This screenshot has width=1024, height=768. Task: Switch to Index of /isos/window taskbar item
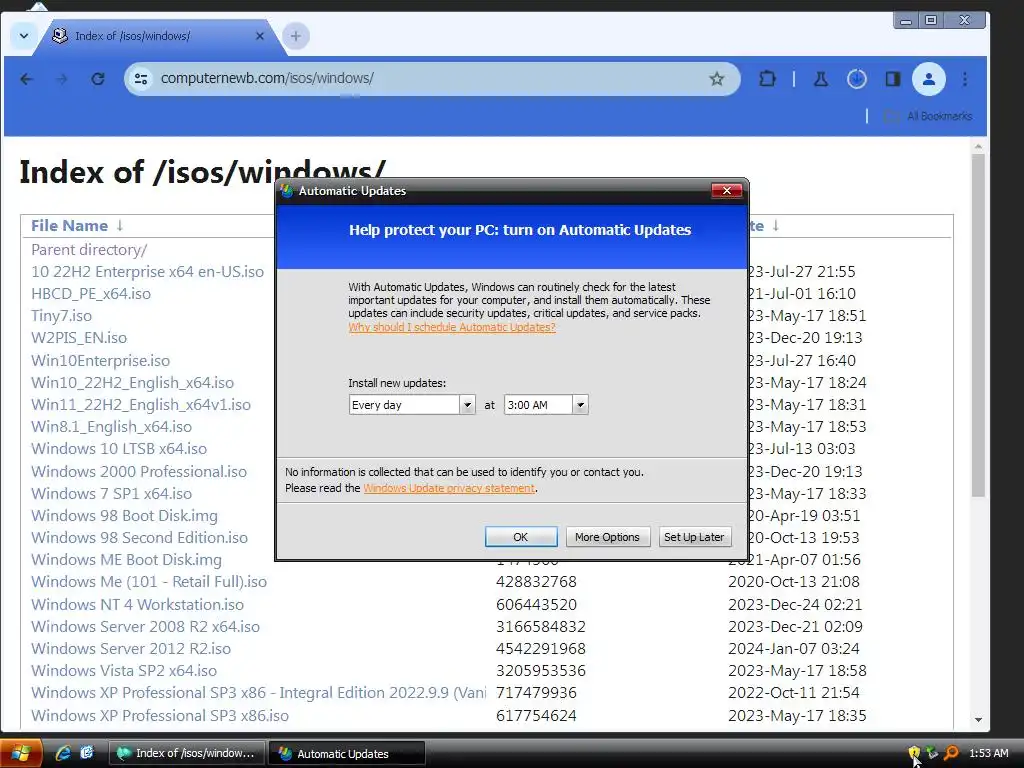coord(187,753)
